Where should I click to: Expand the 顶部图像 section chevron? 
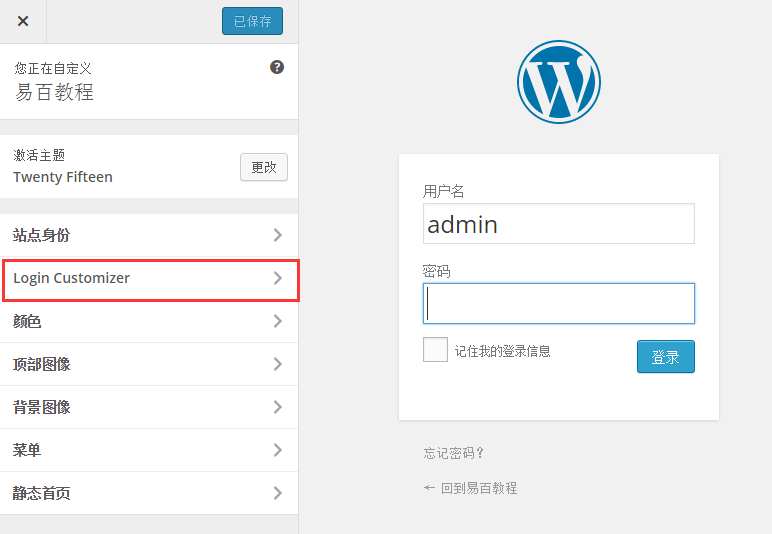(x=277, y=364)
